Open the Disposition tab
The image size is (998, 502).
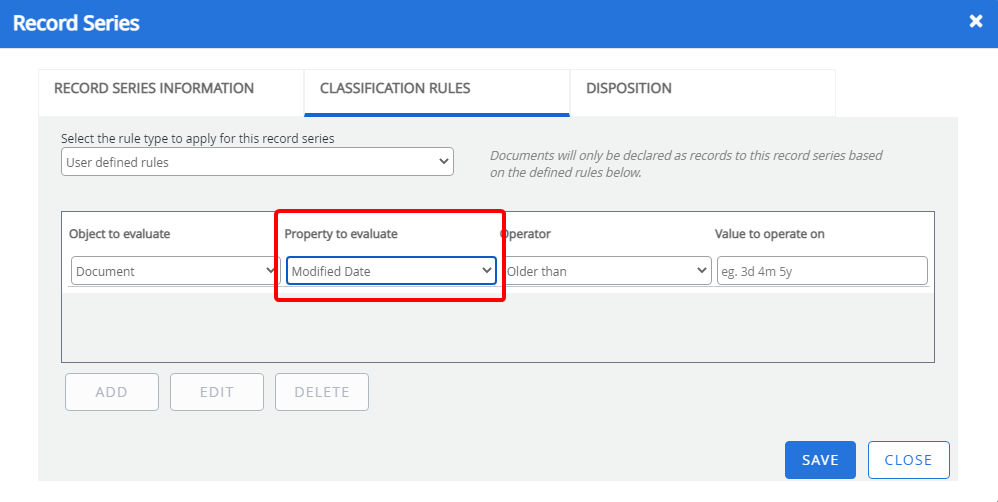[629, 88]
